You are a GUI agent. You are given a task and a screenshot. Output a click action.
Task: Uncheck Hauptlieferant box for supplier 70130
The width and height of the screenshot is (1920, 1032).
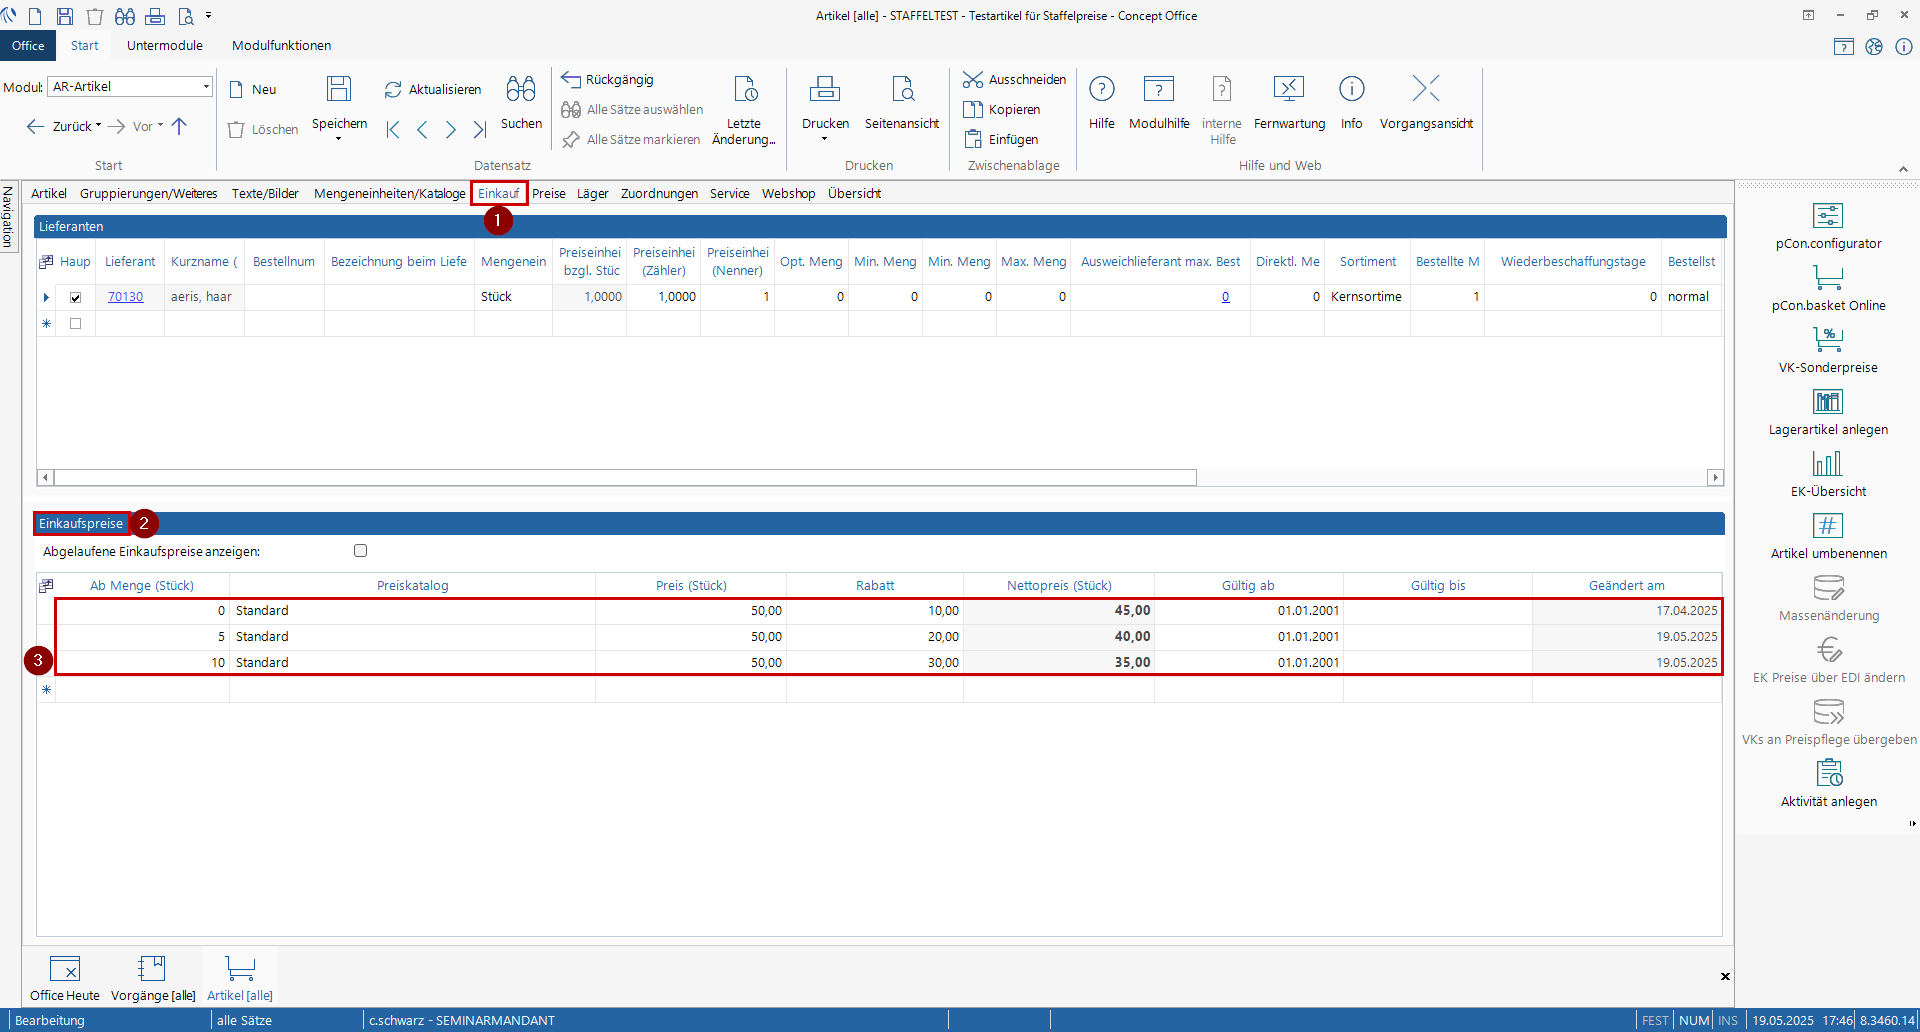tap(75, 297)
